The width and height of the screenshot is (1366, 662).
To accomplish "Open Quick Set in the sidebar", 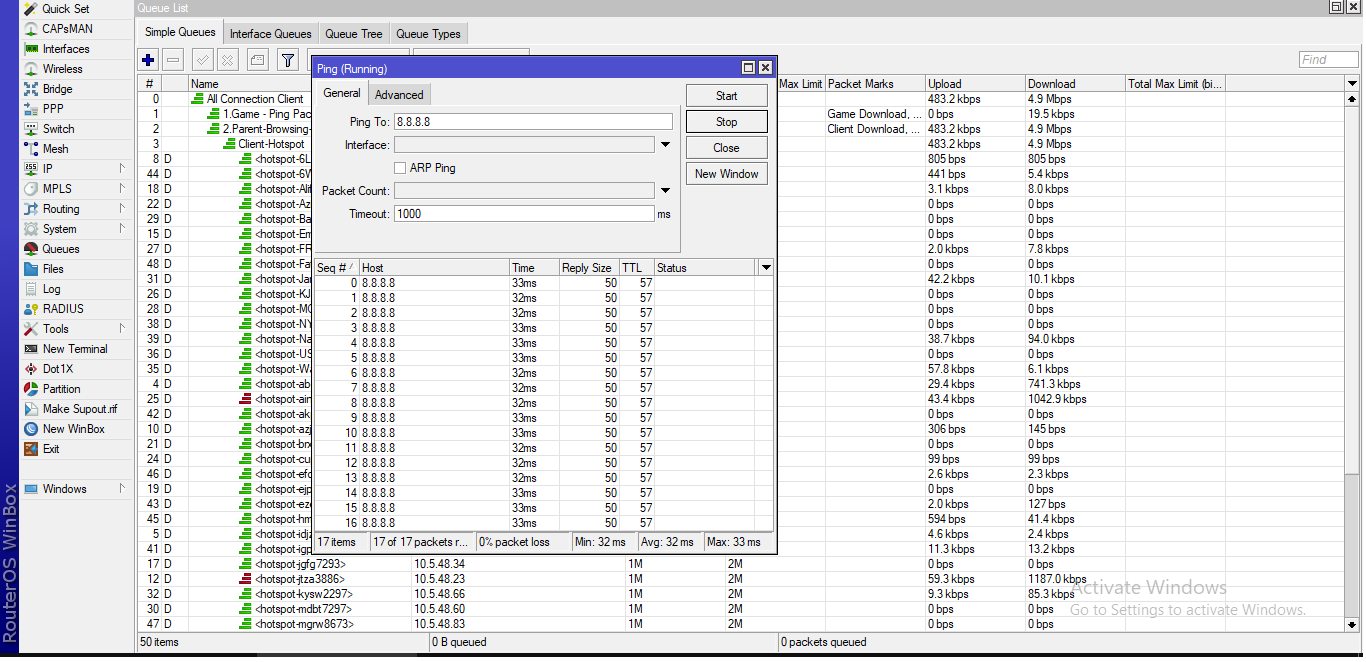I will [65, 9].
